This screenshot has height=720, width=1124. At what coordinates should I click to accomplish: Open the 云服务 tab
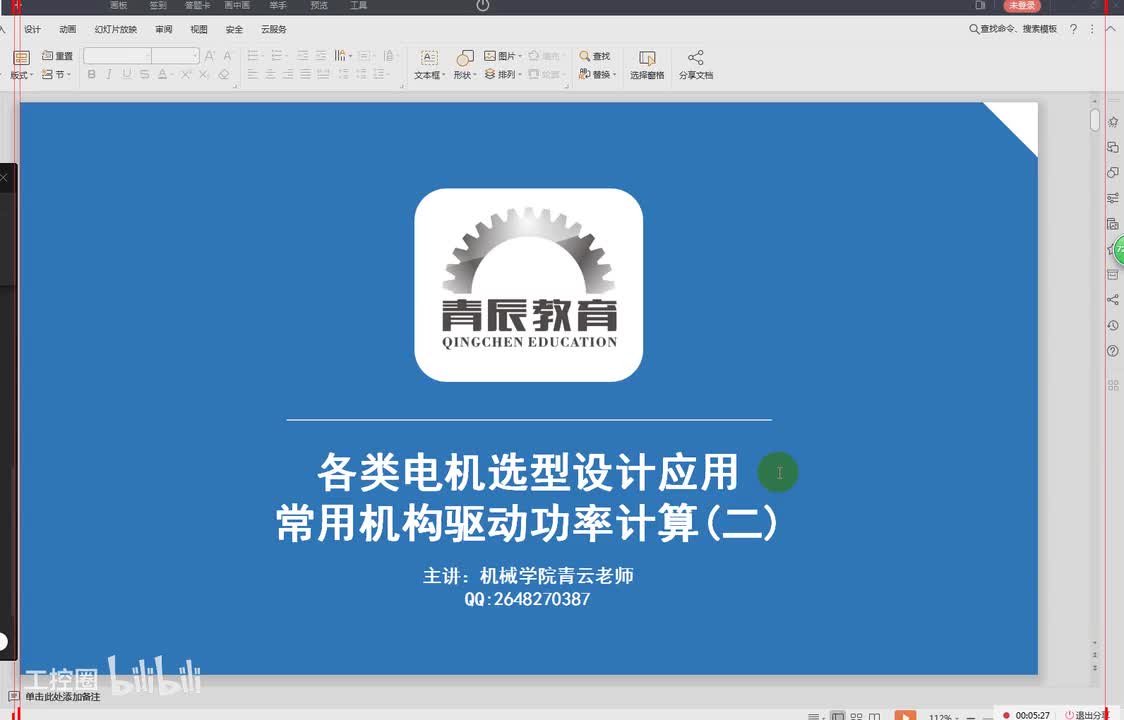point(274,29)
